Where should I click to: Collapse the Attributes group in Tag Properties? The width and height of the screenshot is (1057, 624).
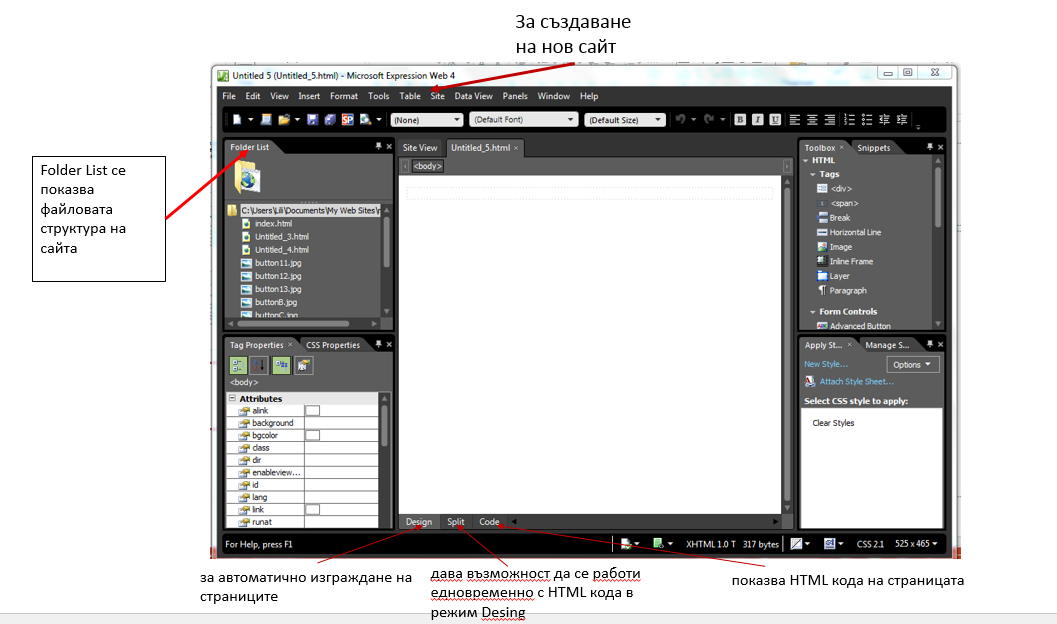pyautogui.click(x=233, y=398)
